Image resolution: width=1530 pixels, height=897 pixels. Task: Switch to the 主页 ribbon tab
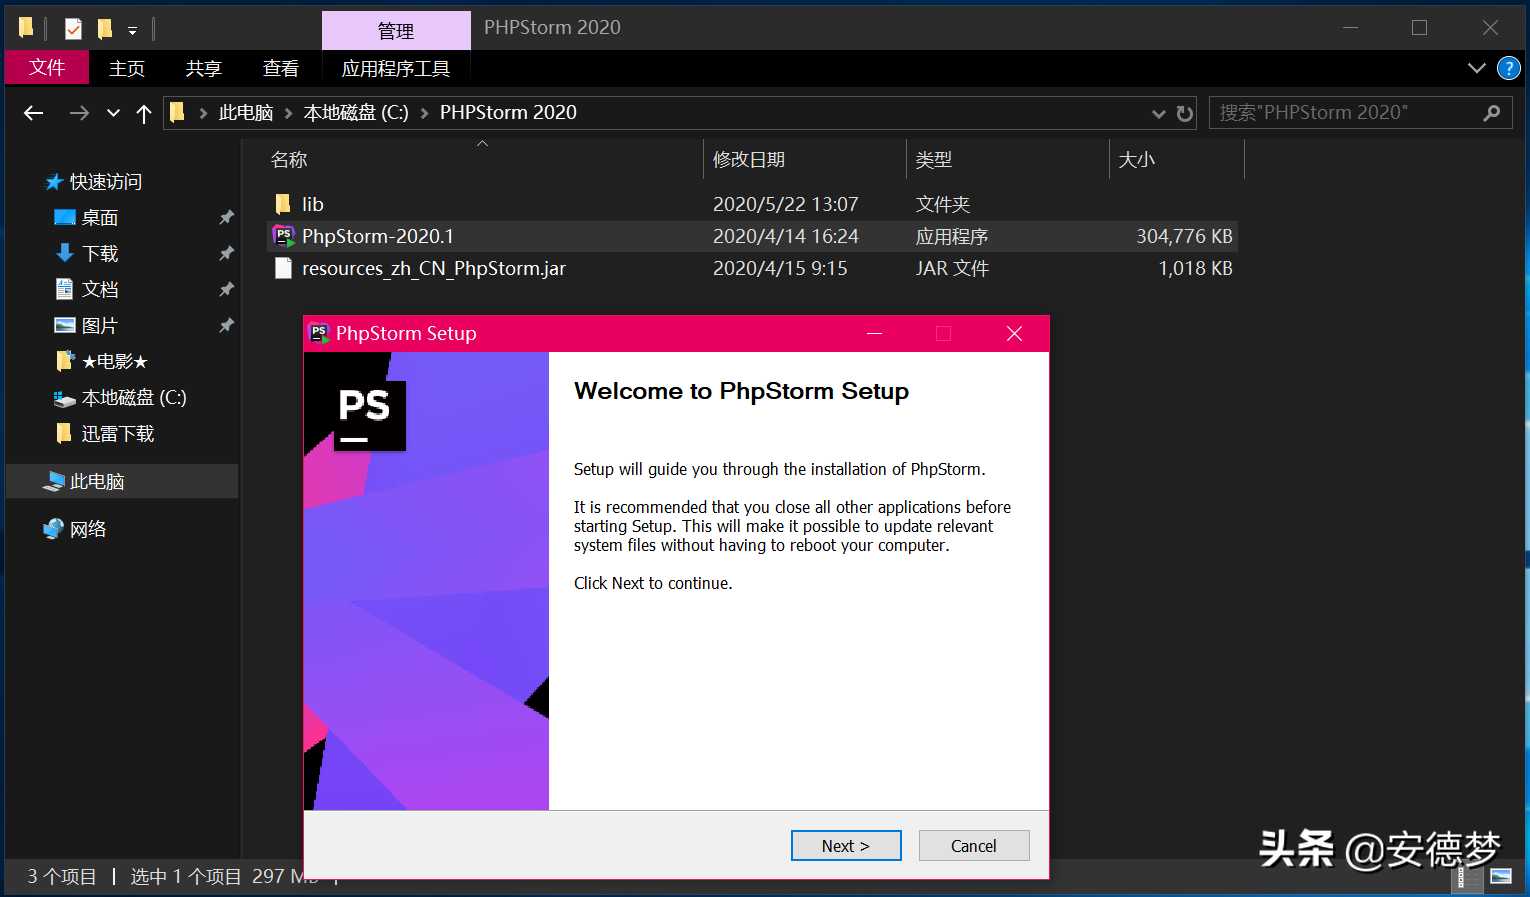tap(127, 68)
